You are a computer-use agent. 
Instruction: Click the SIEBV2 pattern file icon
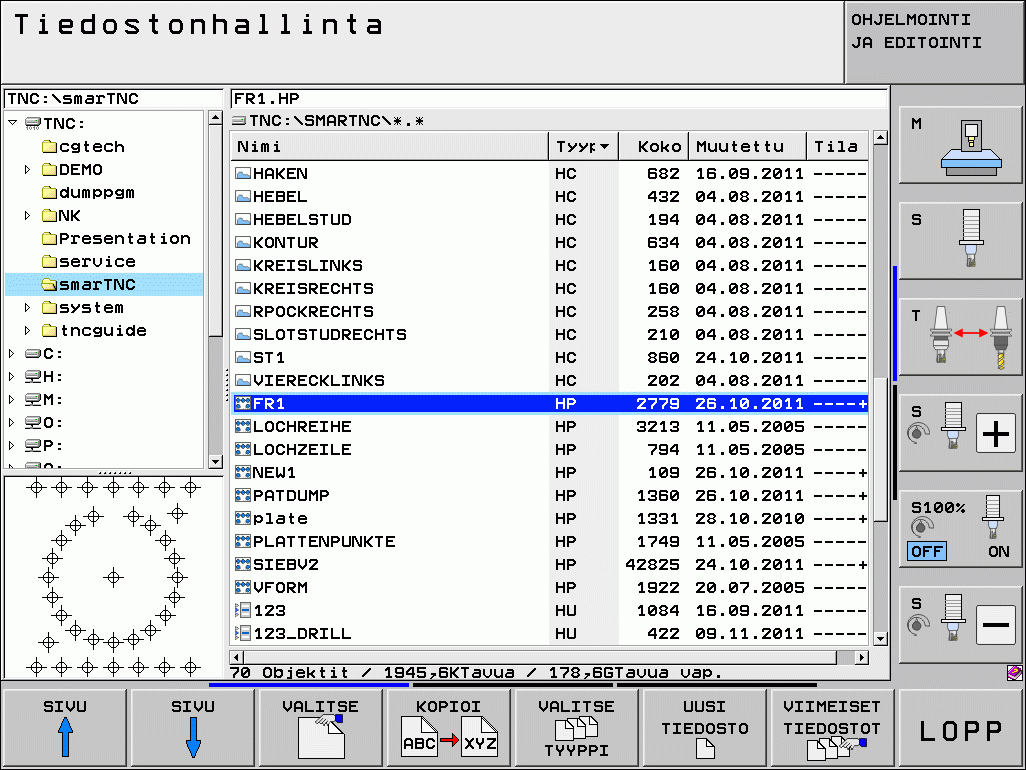pyautogui.click(x=243, y=565)
